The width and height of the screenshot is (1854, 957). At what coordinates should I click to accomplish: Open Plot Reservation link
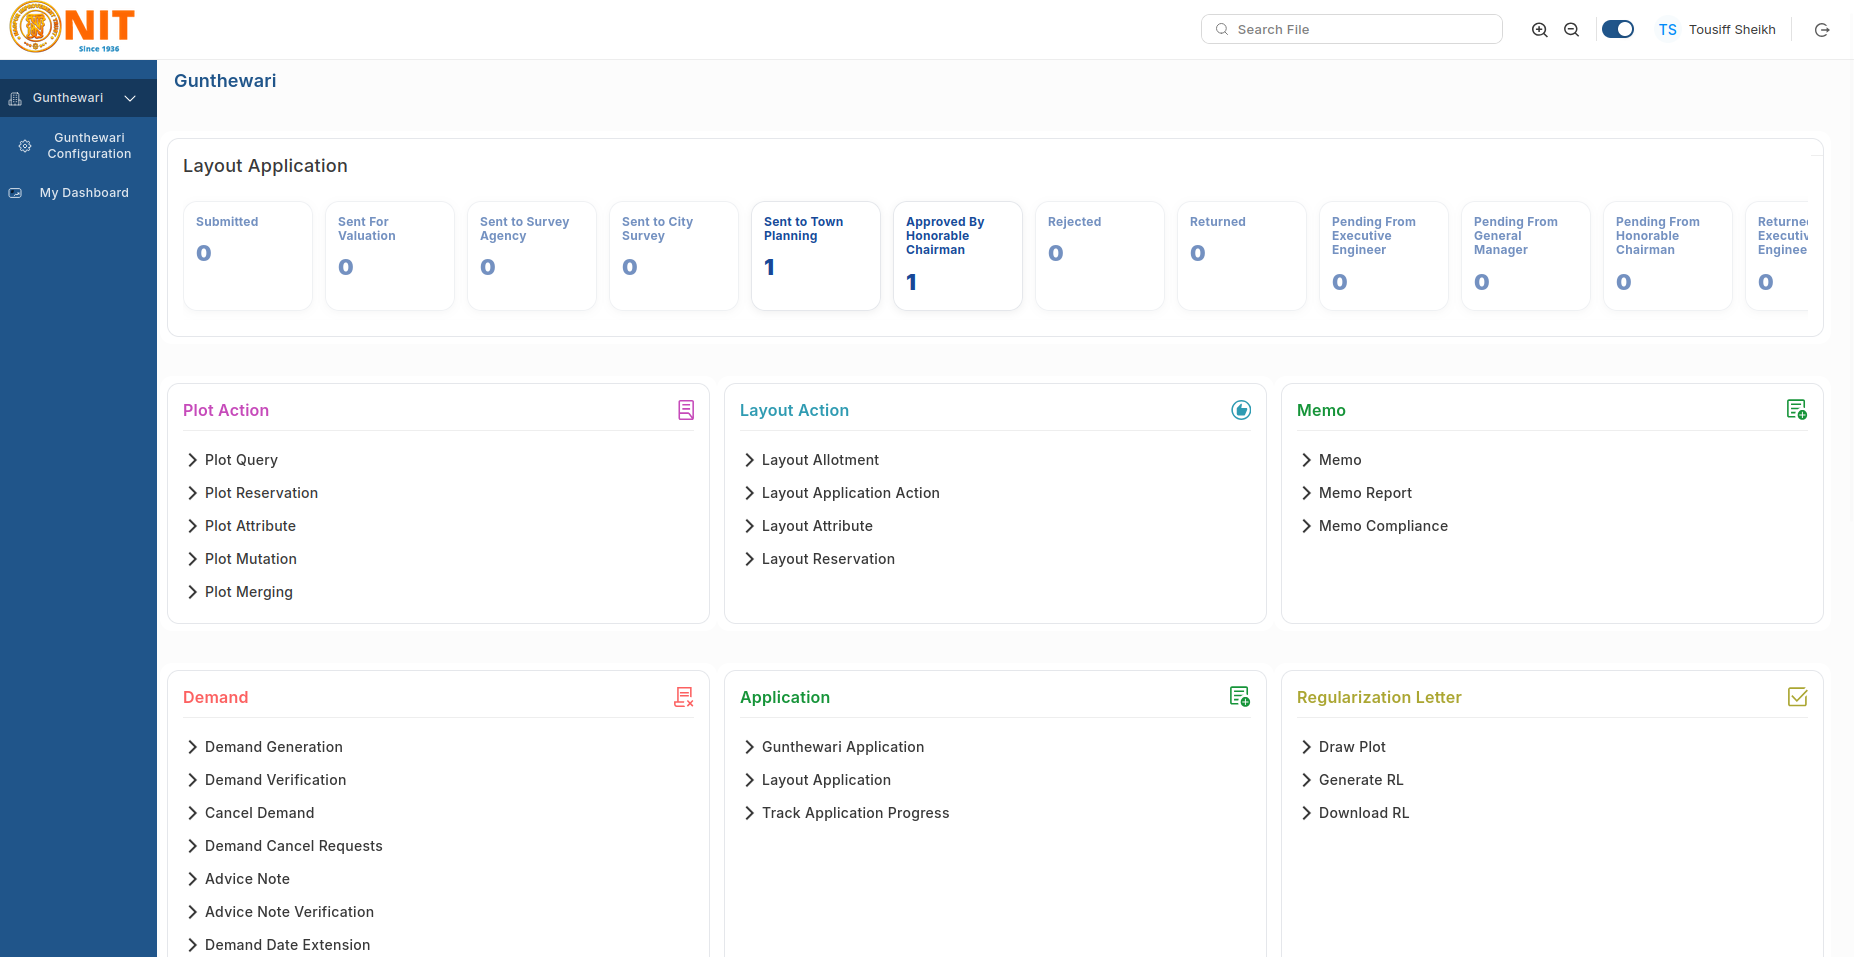pos(261,493)
